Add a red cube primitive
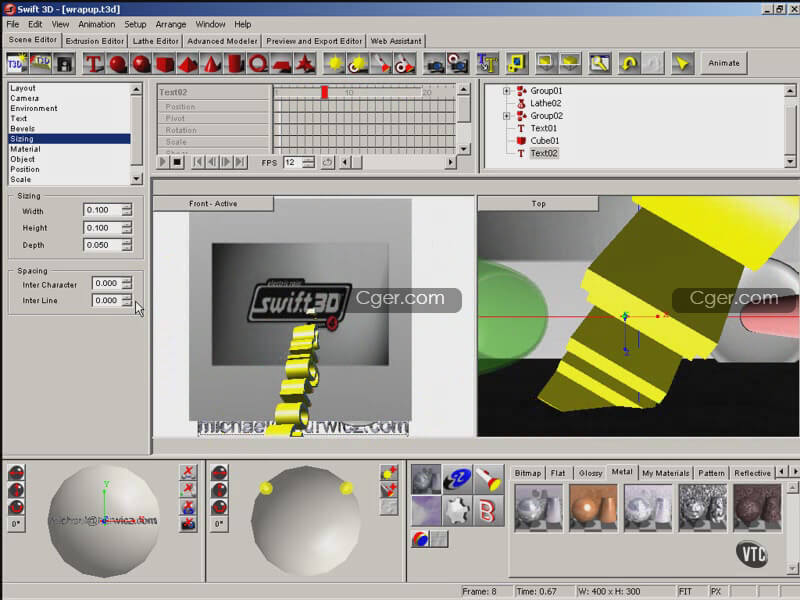Viewport: 800px width, 600px height. point(165,63)
